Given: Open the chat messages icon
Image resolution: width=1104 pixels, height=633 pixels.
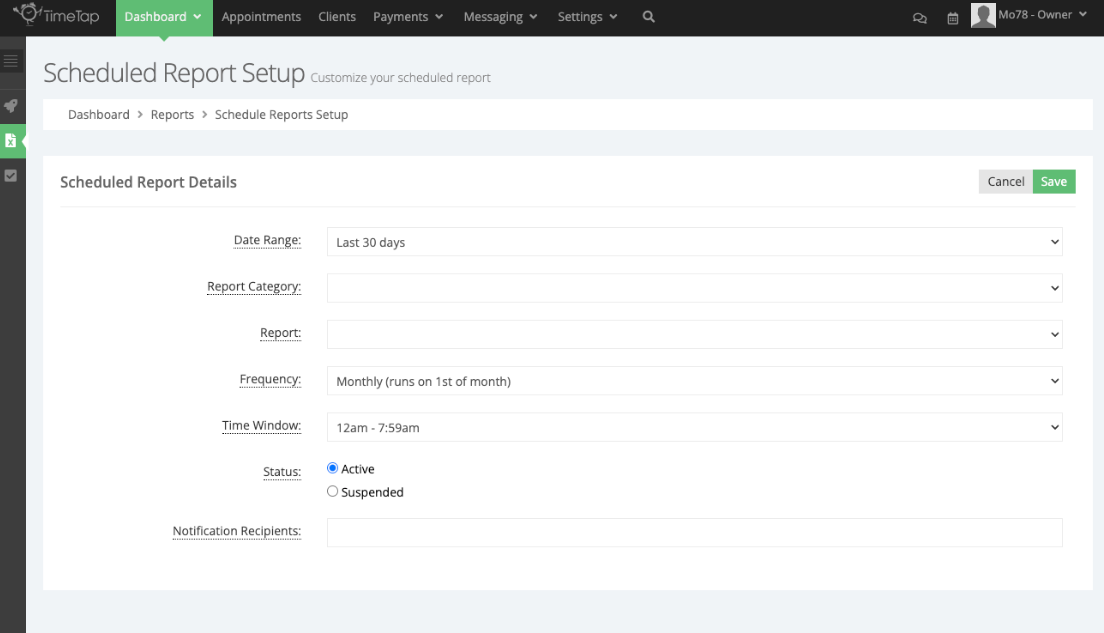Looking at the screenshot, I should click(x=919, y=18).
